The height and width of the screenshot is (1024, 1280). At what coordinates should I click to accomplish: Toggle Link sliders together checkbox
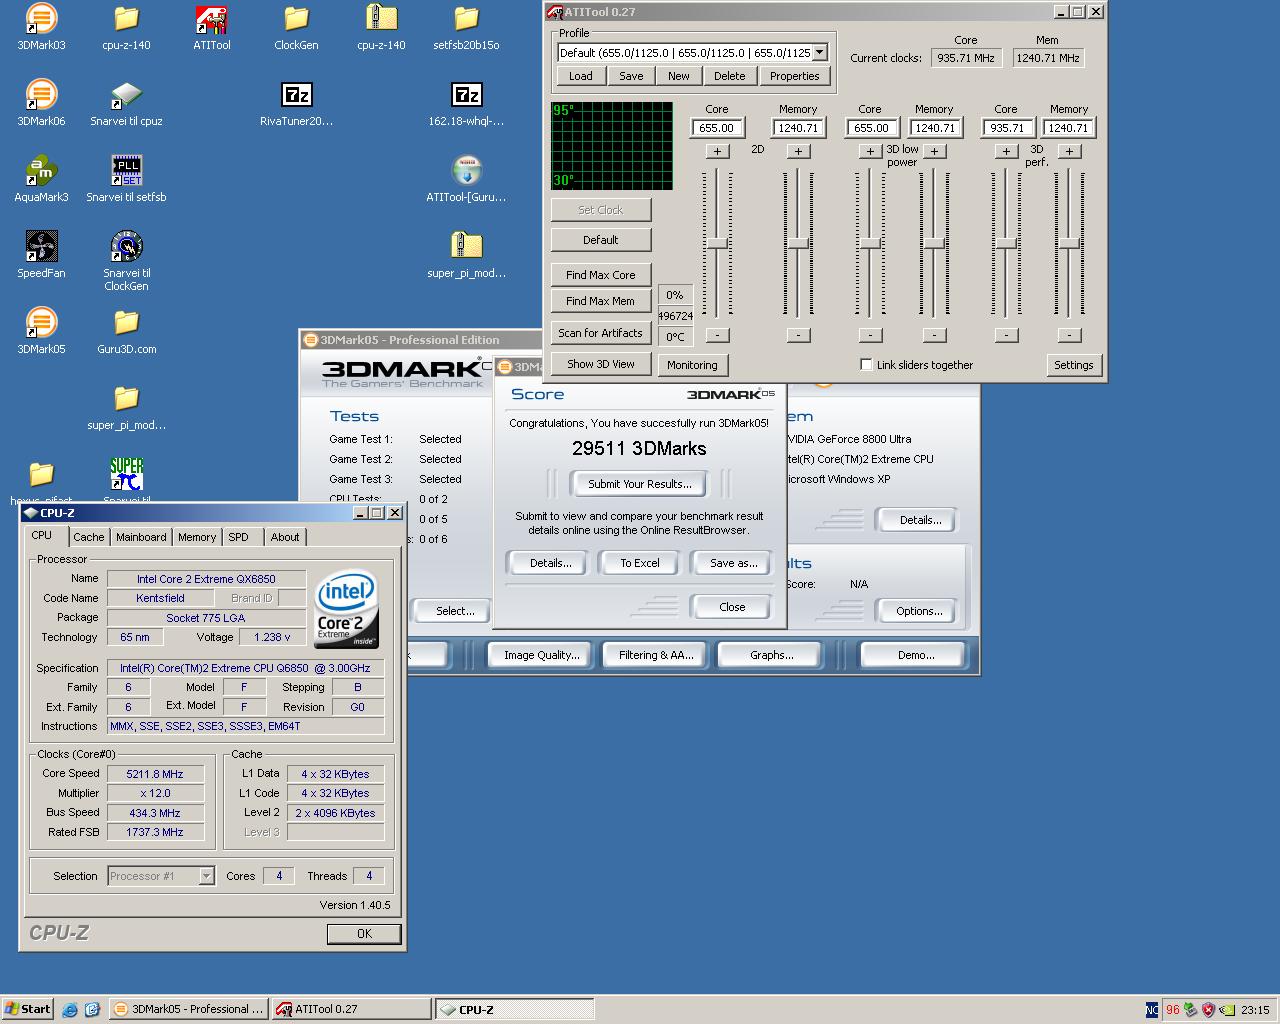[866, 365]
